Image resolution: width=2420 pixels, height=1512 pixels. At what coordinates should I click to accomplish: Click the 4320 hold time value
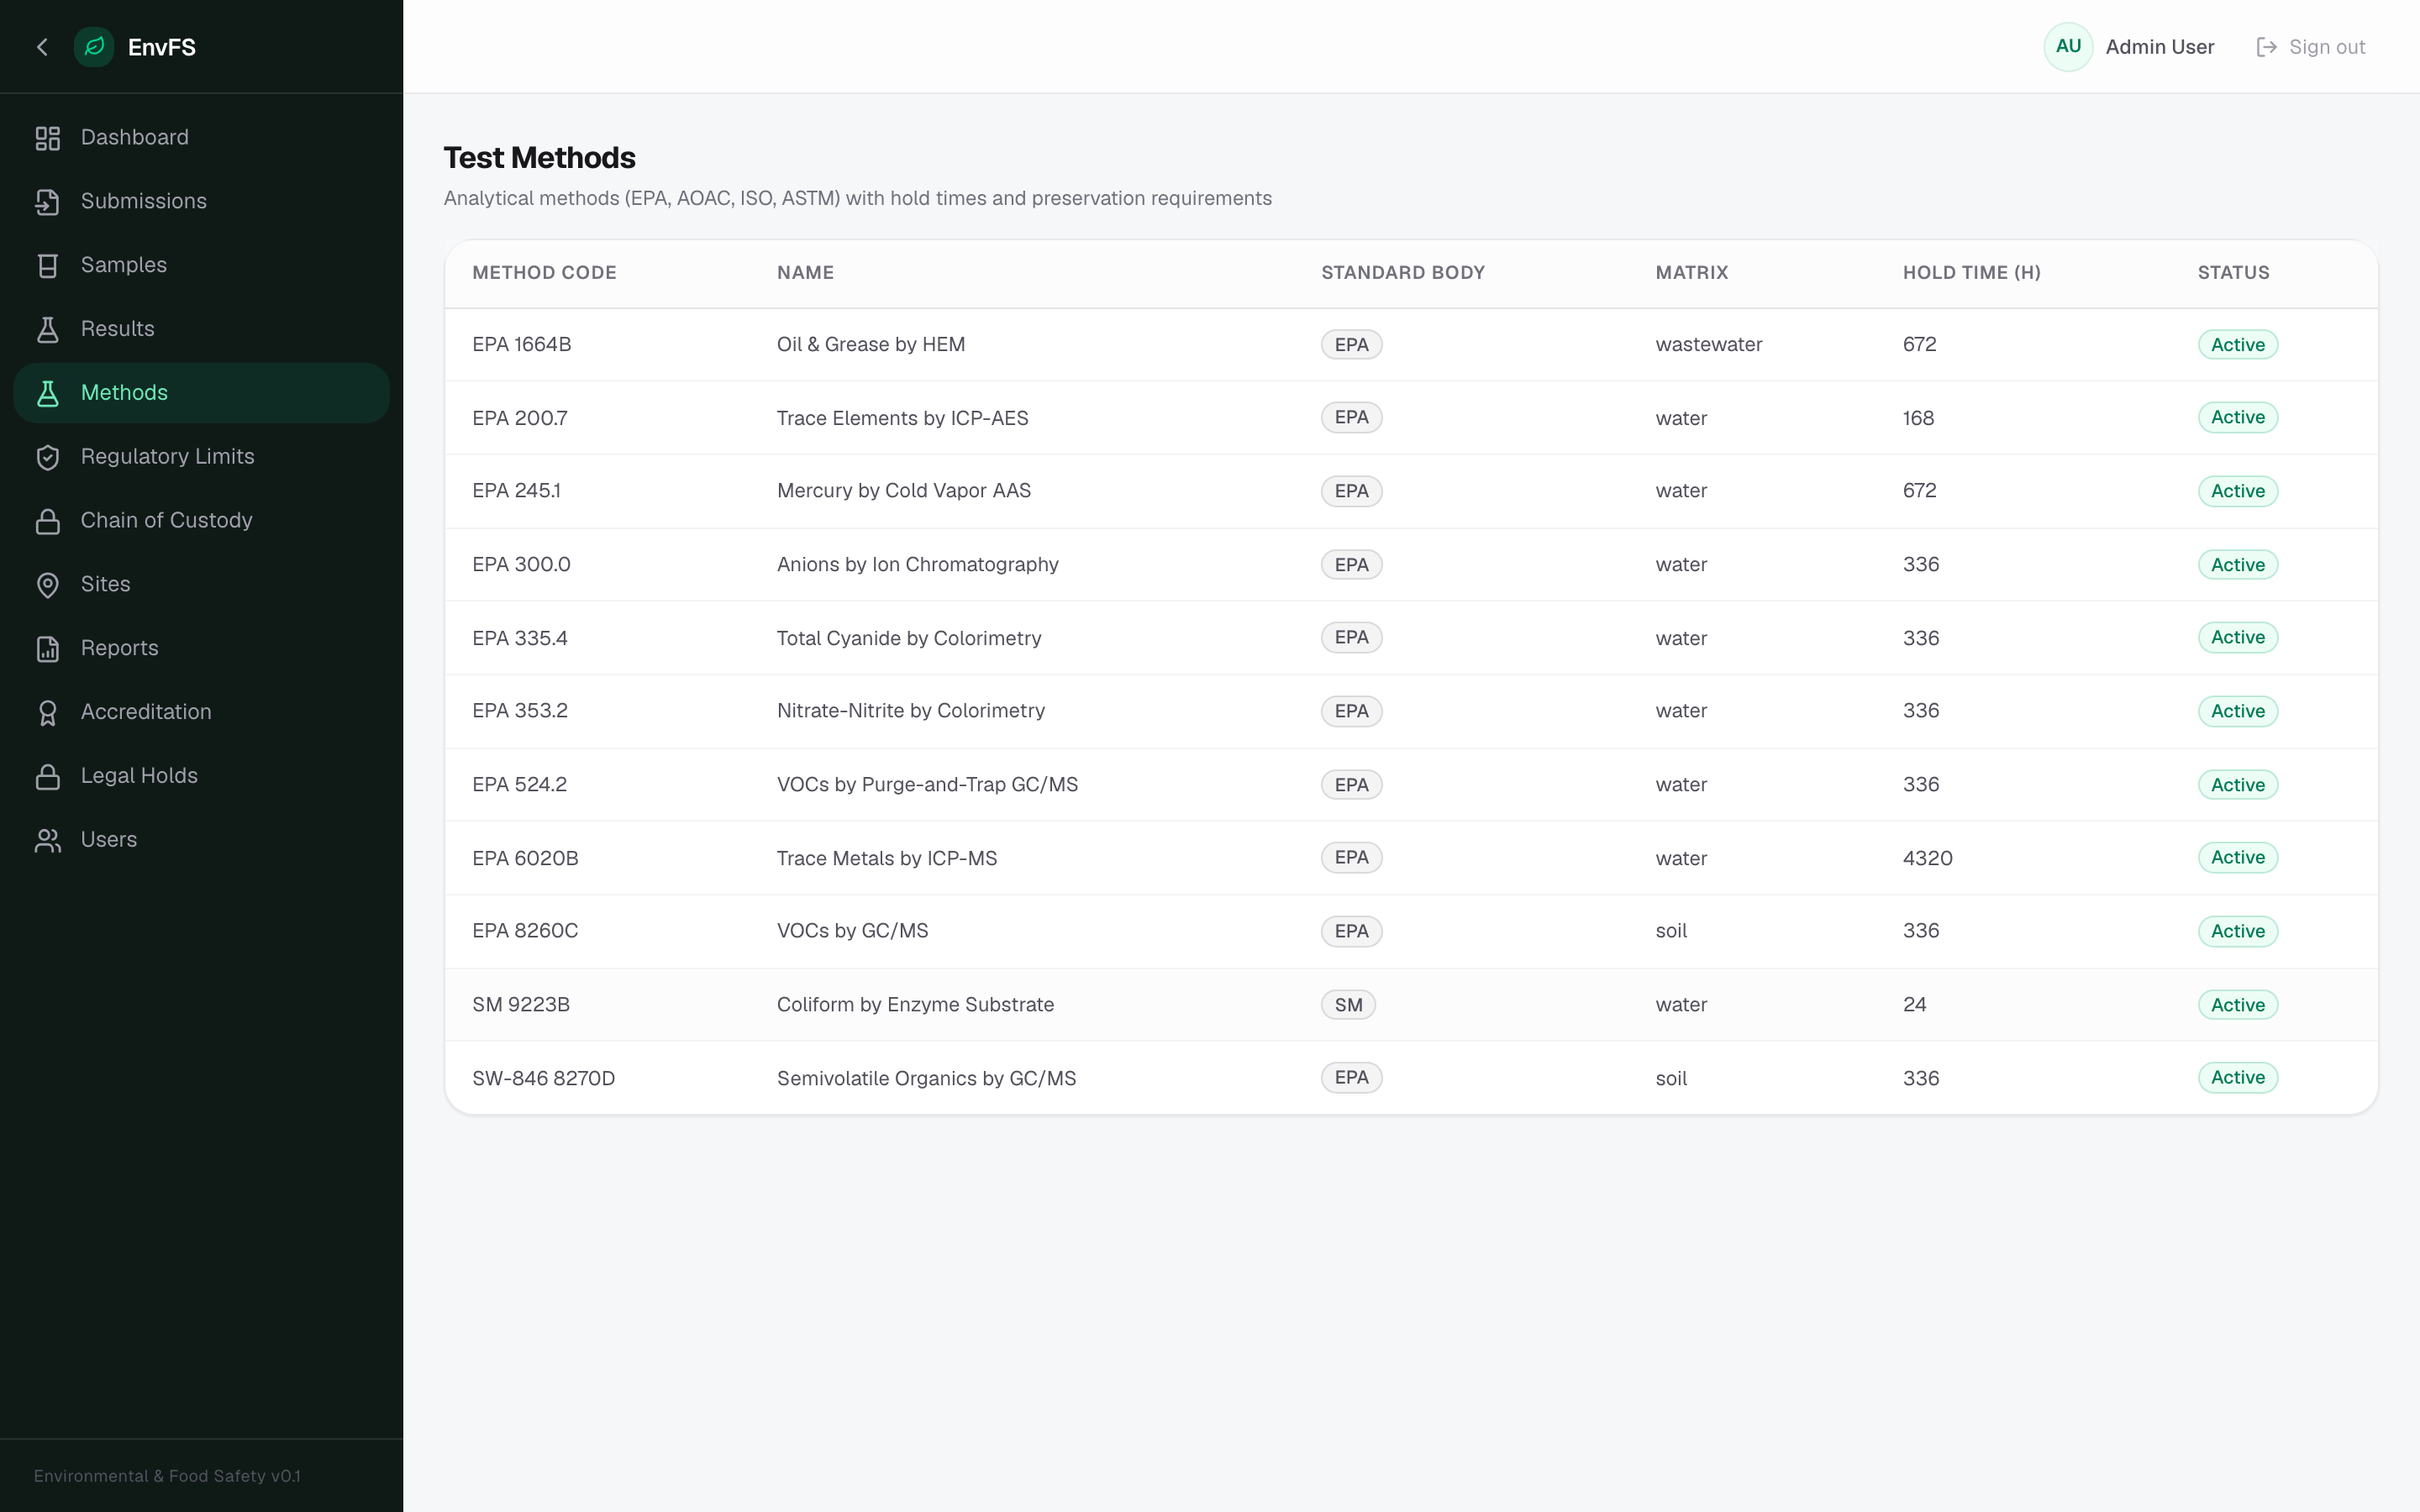[1927, 858]
